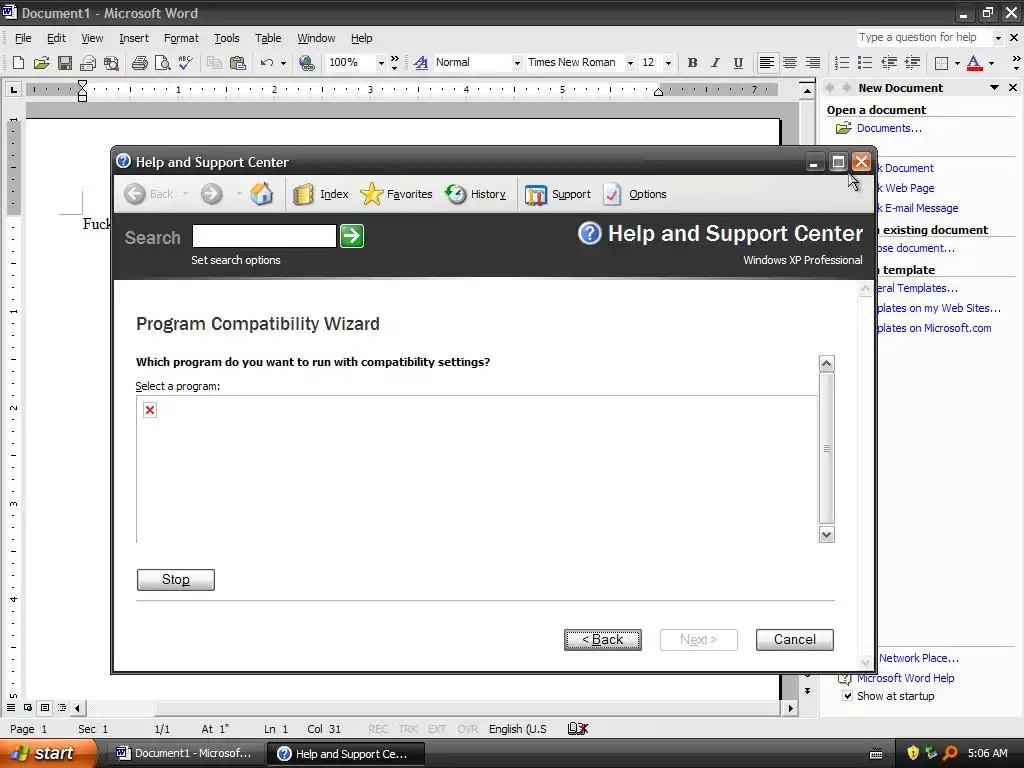Open the Insert menu in Word
Screen dimensions: 1024x768
point(134,38)
